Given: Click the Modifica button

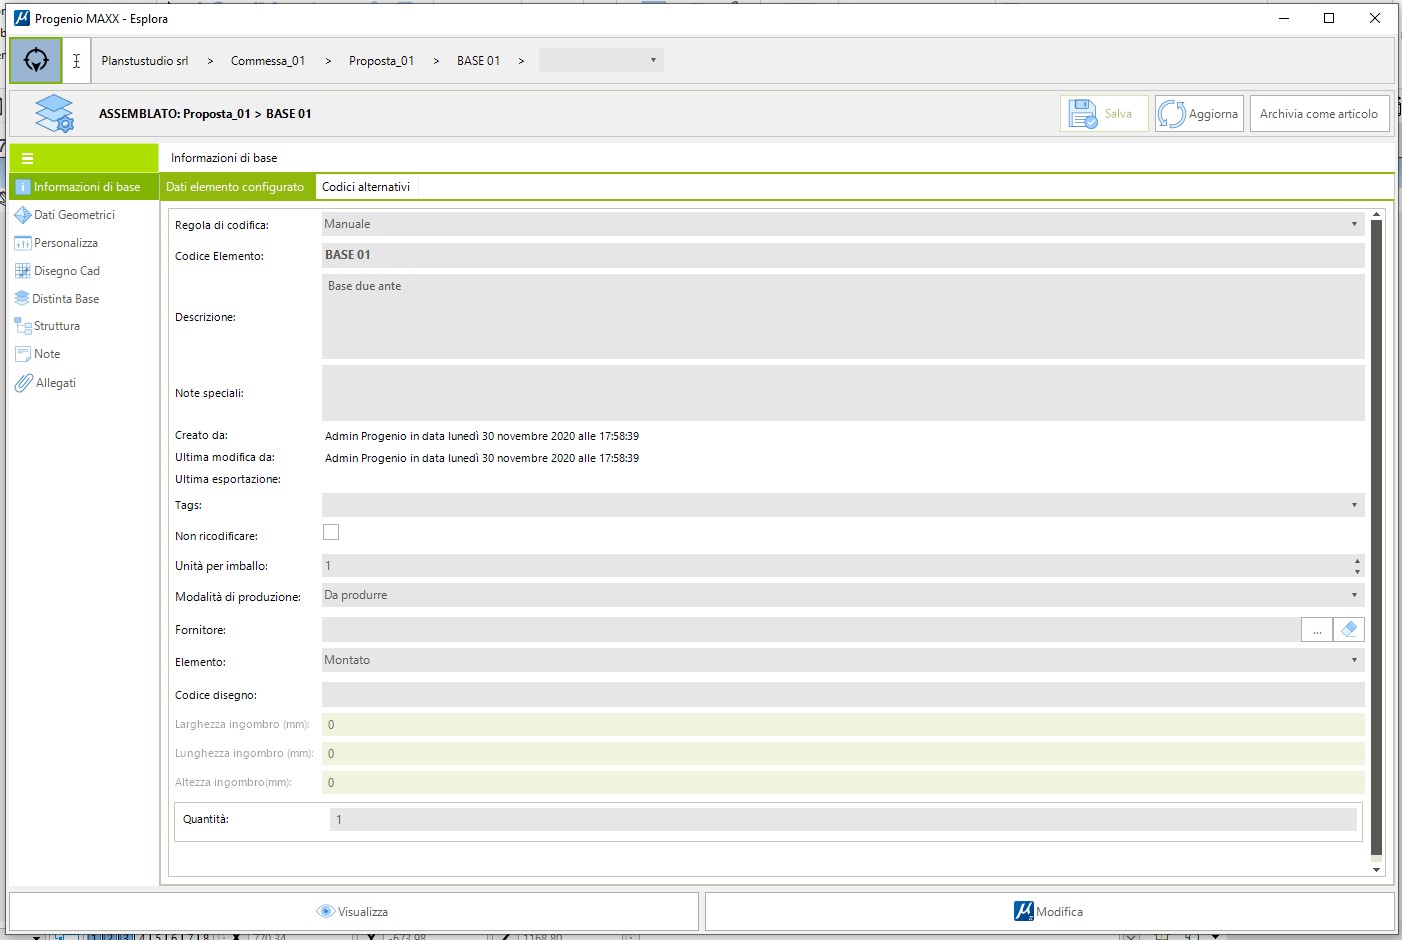Looking at the screenshot, I should (1050, 912).
